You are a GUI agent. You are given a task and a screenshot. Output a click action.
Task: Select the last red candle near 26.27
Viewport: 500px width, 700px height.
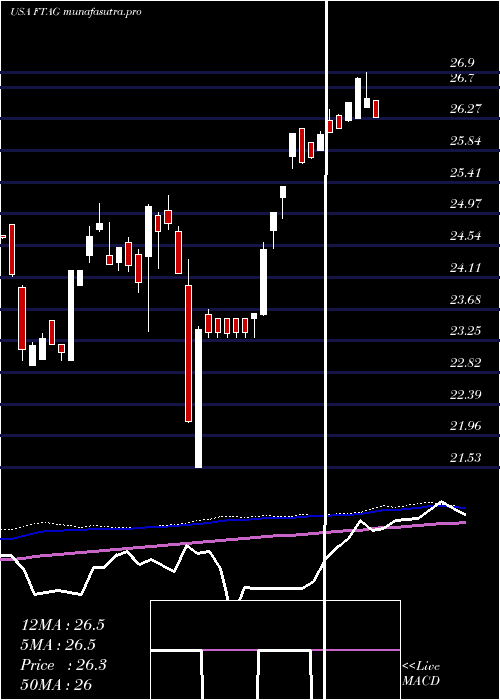pyautogui.click(x=376, y=109)
